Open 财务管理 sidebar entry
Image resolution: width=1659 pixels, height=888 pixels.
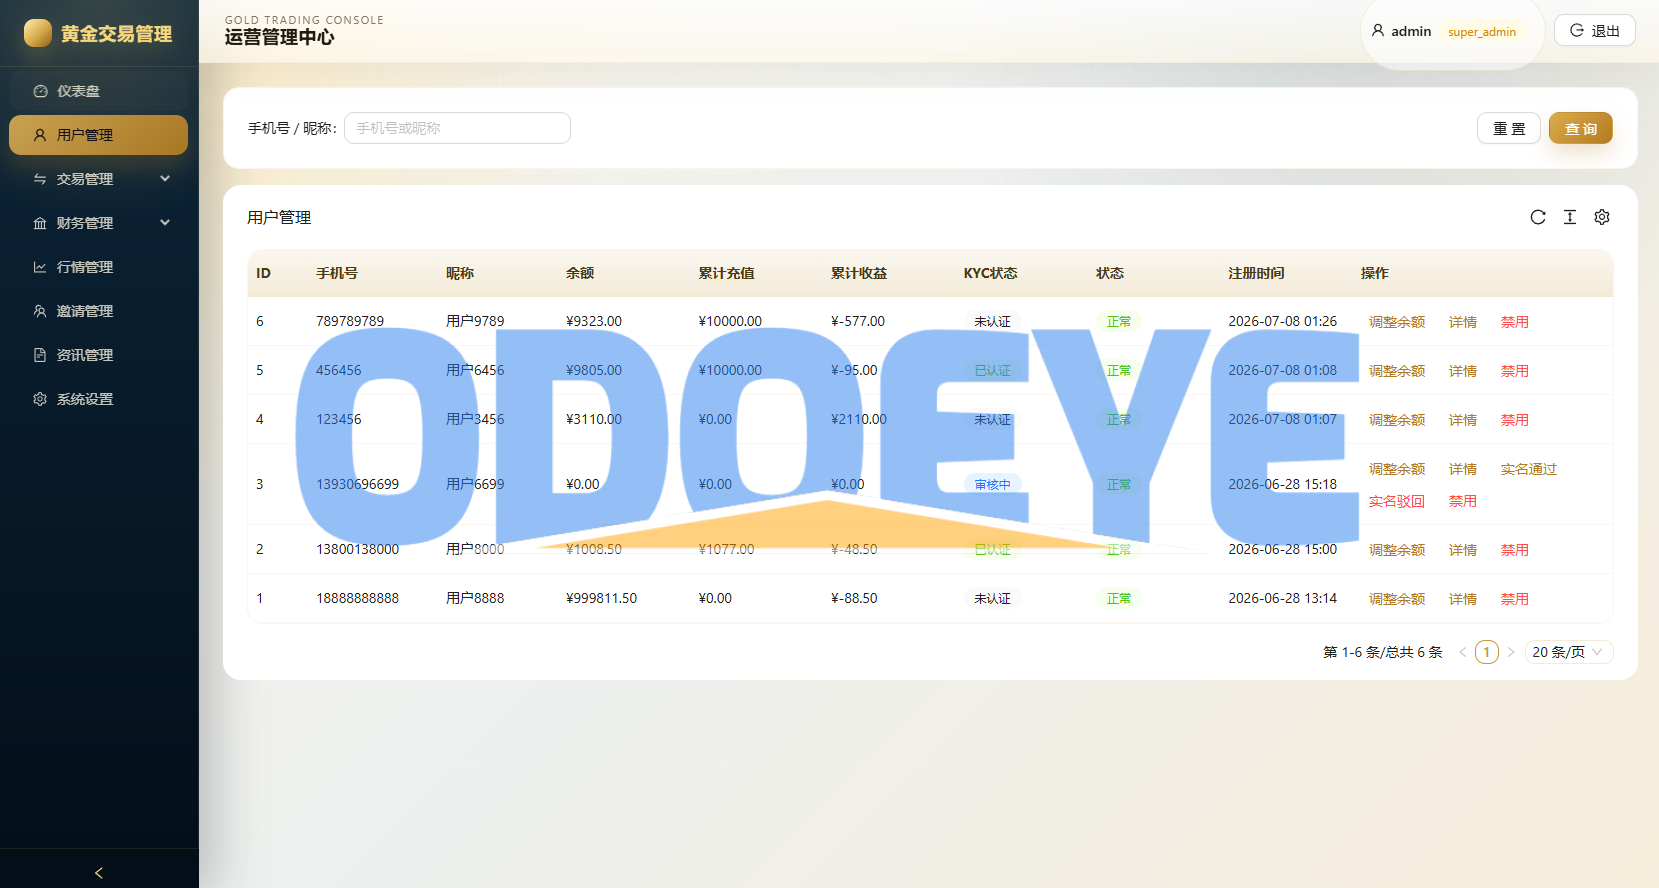click(98, 223)
